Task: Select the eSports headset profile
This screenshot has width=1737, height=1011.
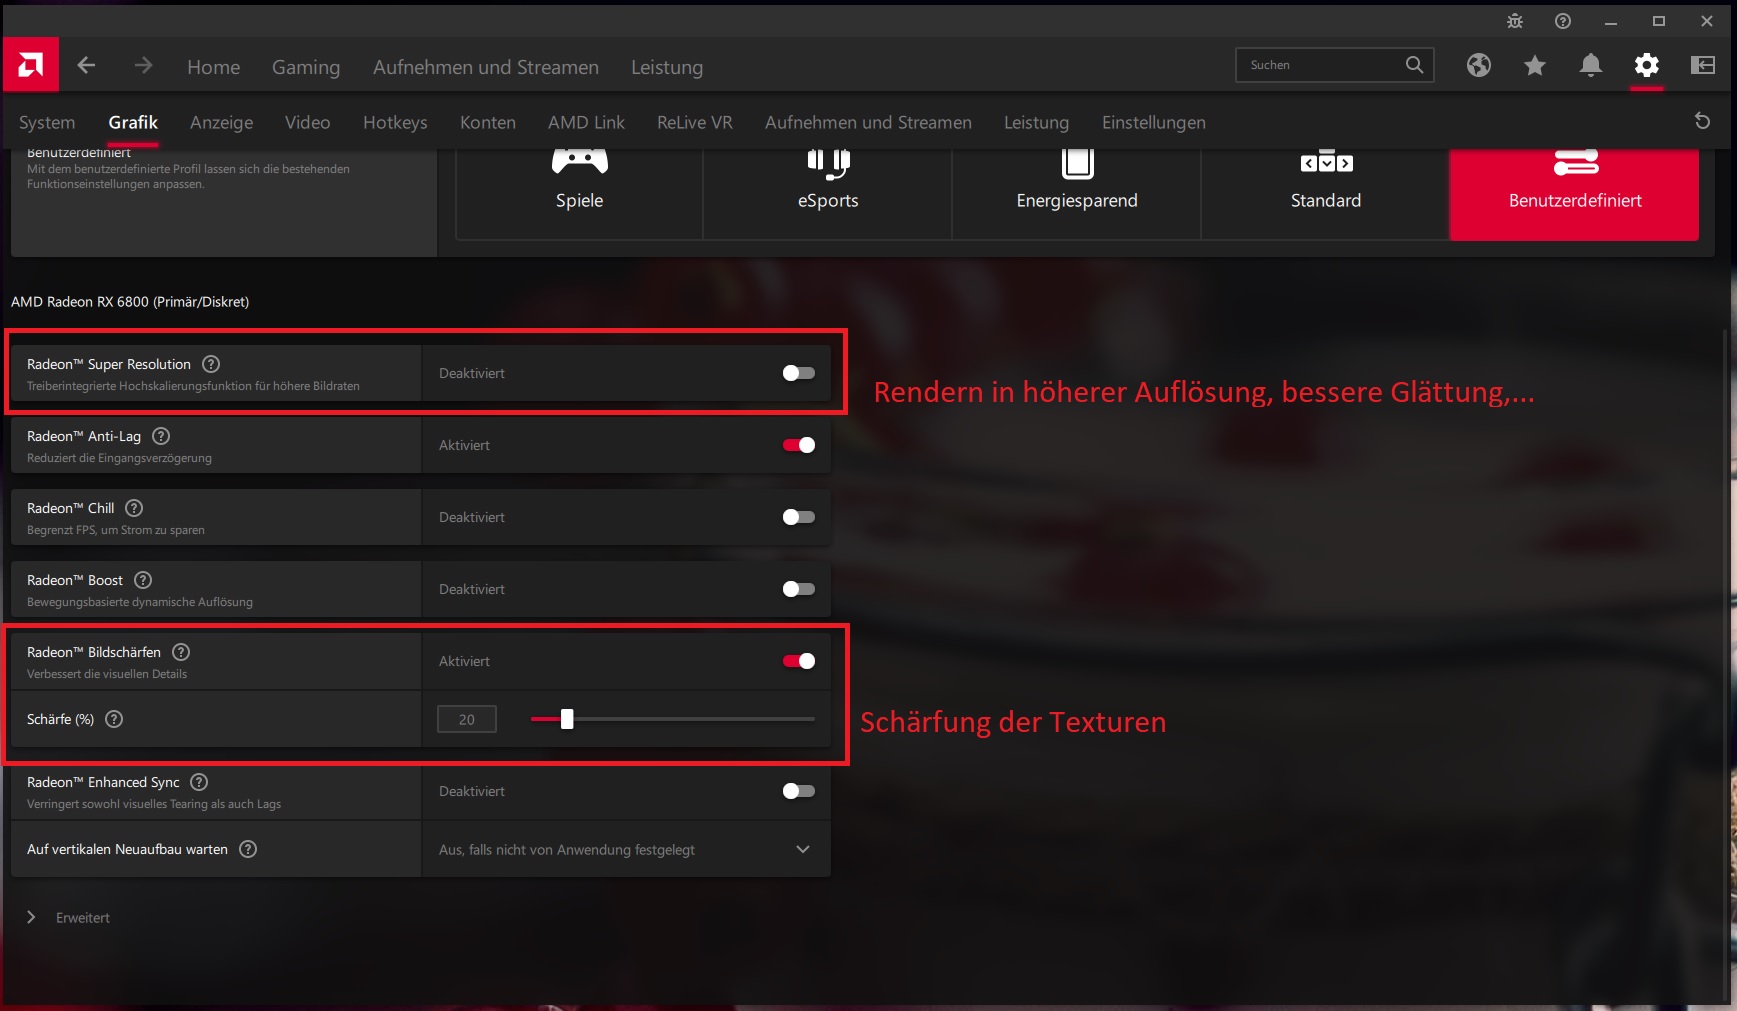Action: click(x=828, y=195)
